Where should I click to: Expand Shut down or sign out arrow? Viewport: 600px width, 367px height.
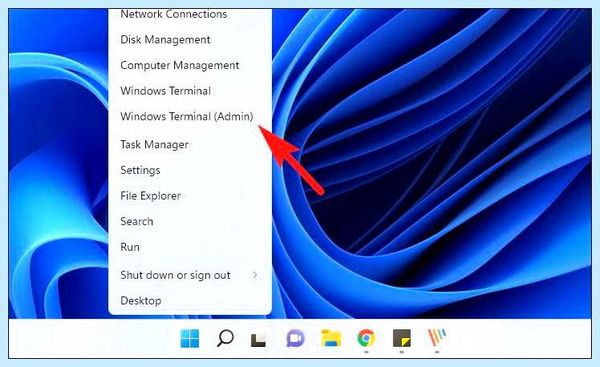(255, 275)
